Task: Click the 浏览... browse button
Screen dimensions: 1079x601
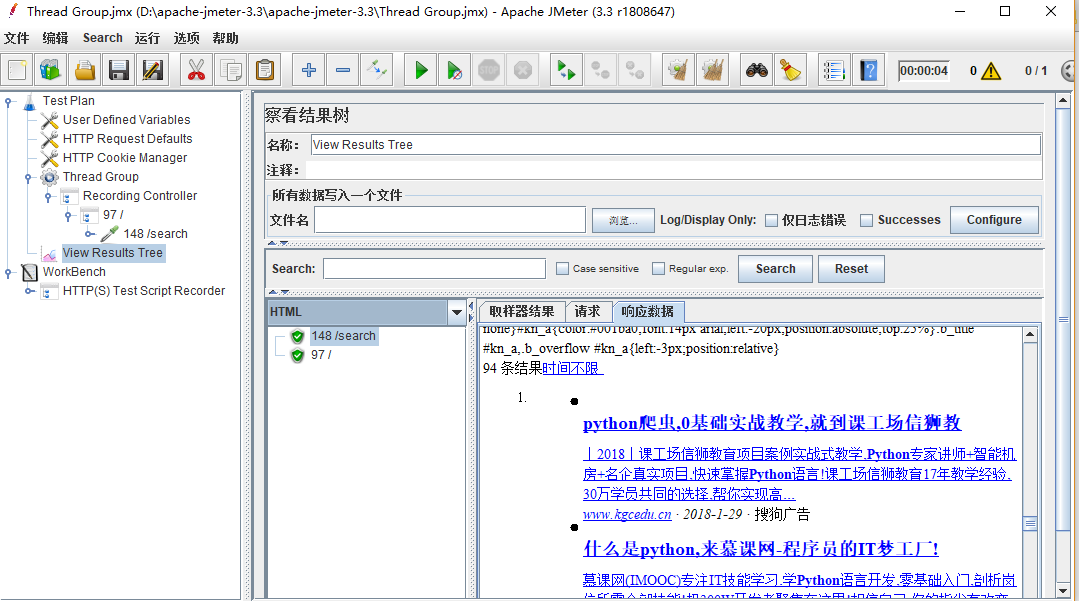Action: [623, 220]
